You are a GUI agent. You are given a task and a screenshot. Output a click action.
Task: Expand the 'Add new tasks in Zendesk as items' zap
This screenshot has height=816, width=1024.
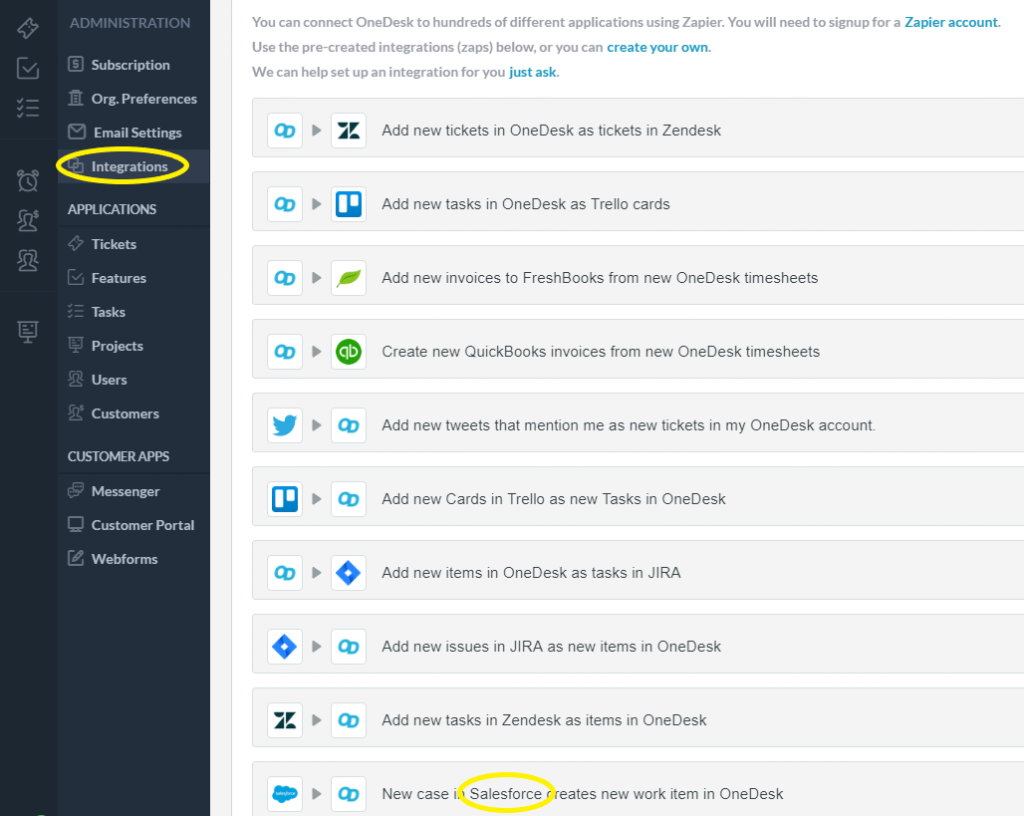click(317, 720)
